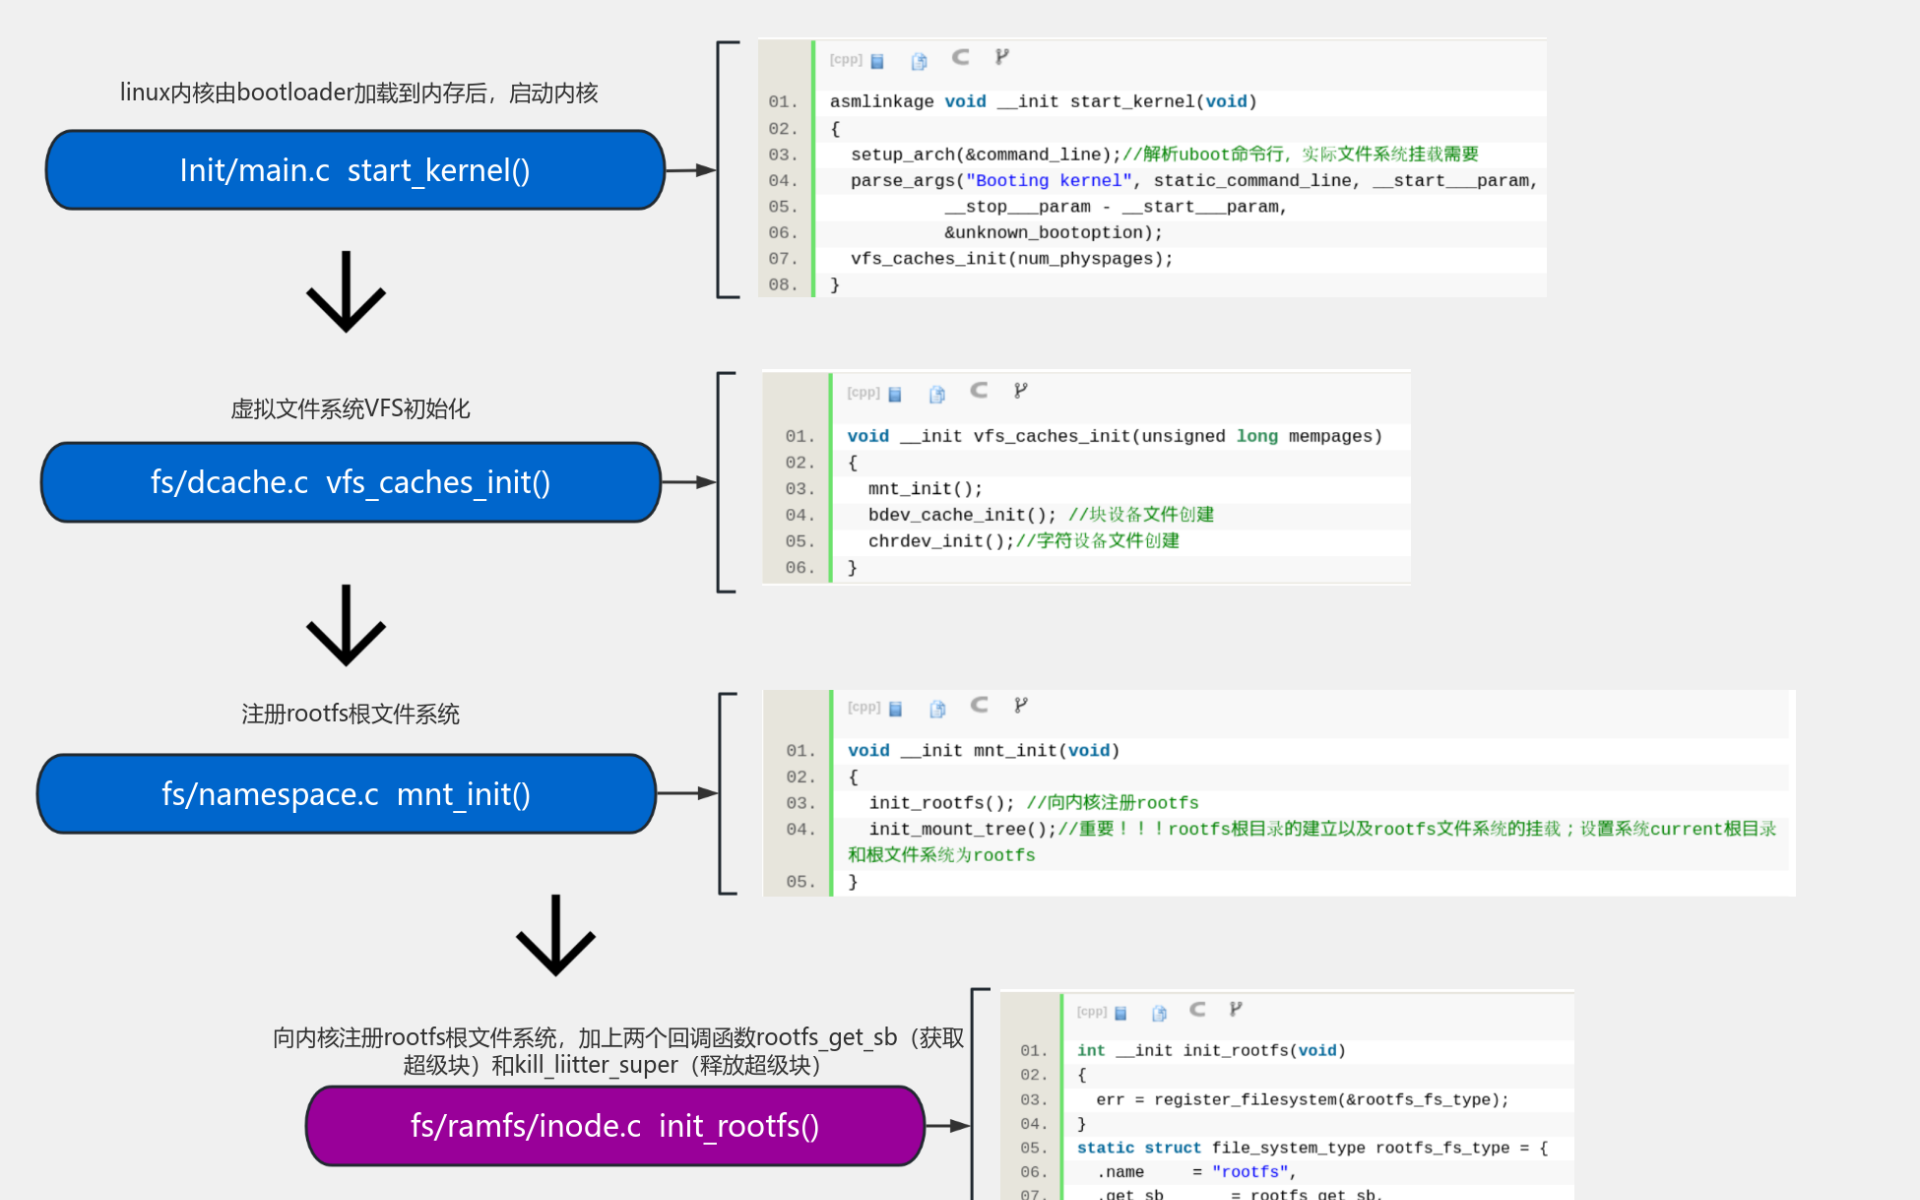Screen dimensions: 1920x1200
Task: Click [cpp] label in start_kernel code block
Action: 845,60
